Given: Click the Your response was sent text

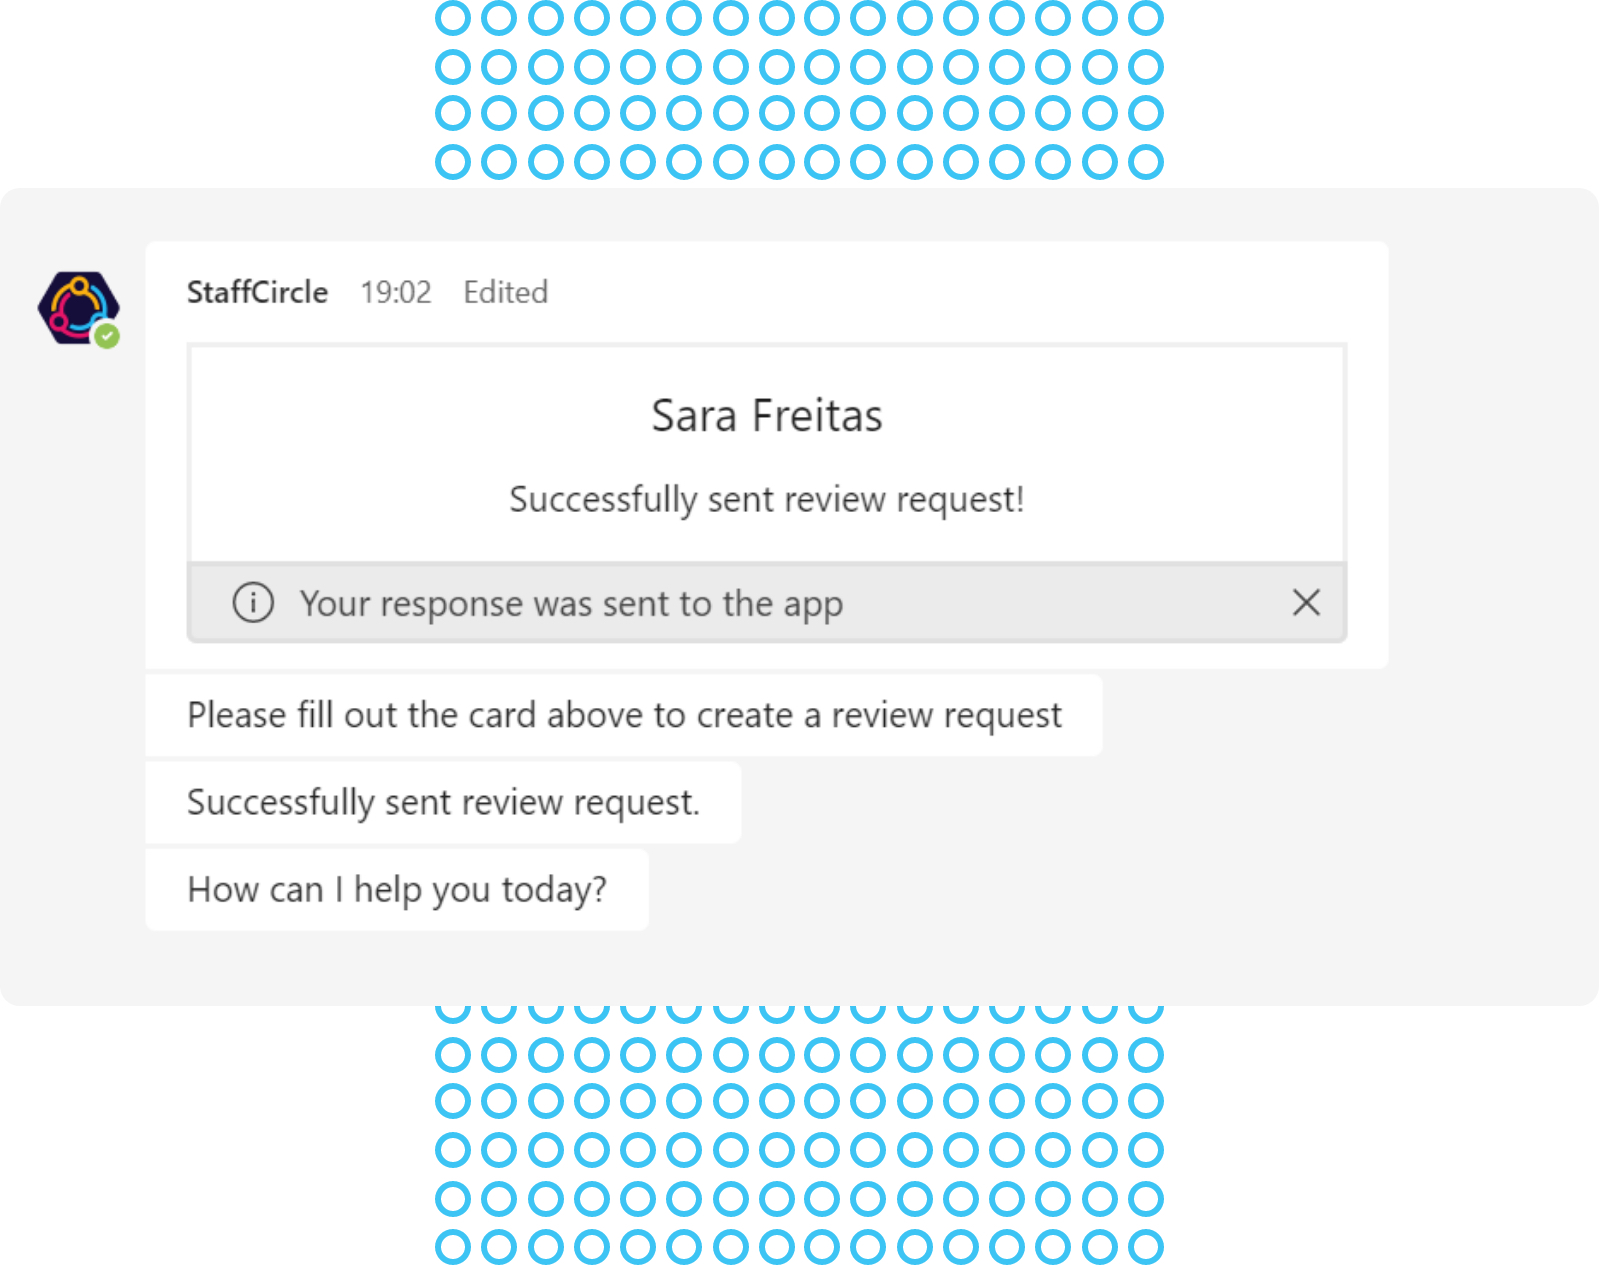Looking at the screenshot, I should pos(571,604).
